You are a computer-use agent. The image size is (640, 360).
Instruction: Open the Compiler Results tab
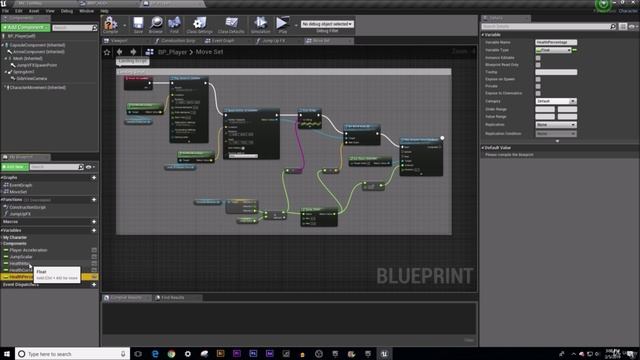coord(126,298)
